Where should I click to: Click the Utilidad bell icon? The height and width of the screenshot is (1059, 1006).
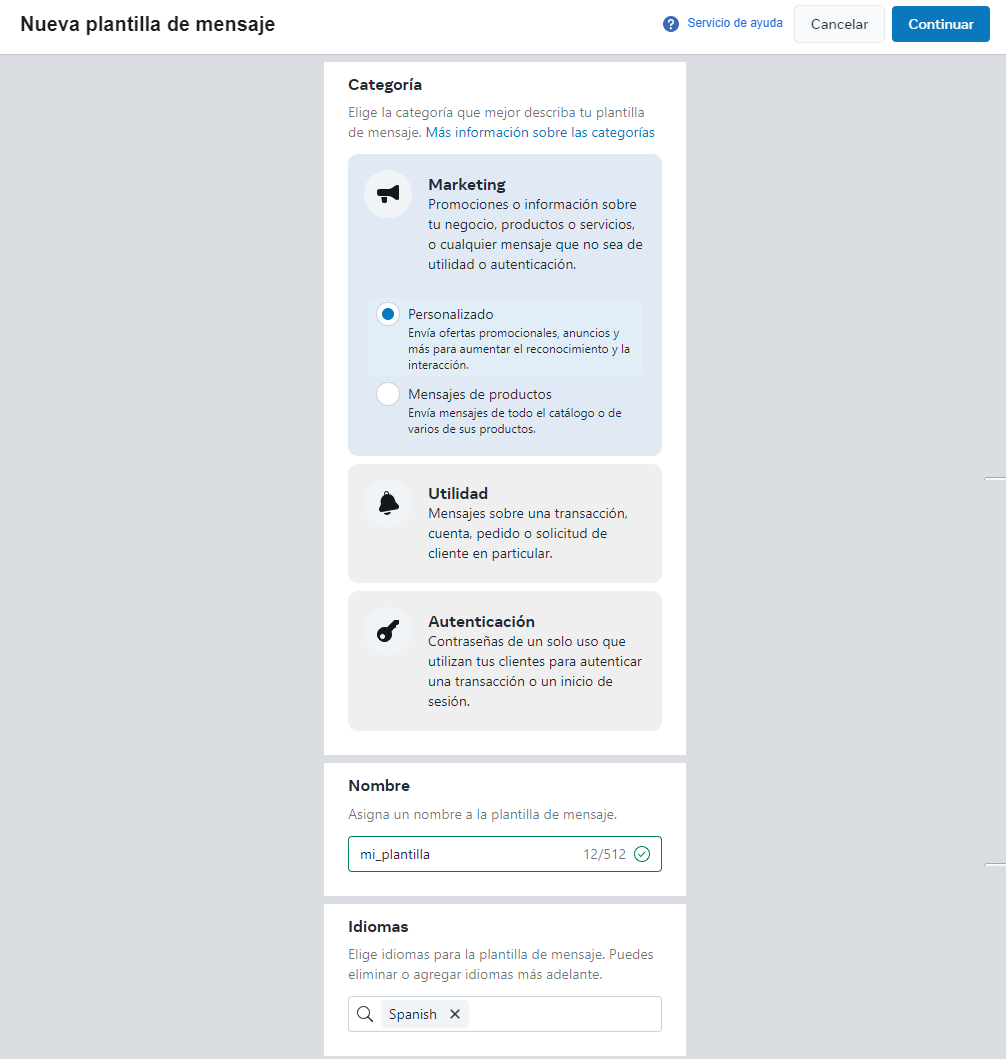pyautogui.click(x=388, y=504)
